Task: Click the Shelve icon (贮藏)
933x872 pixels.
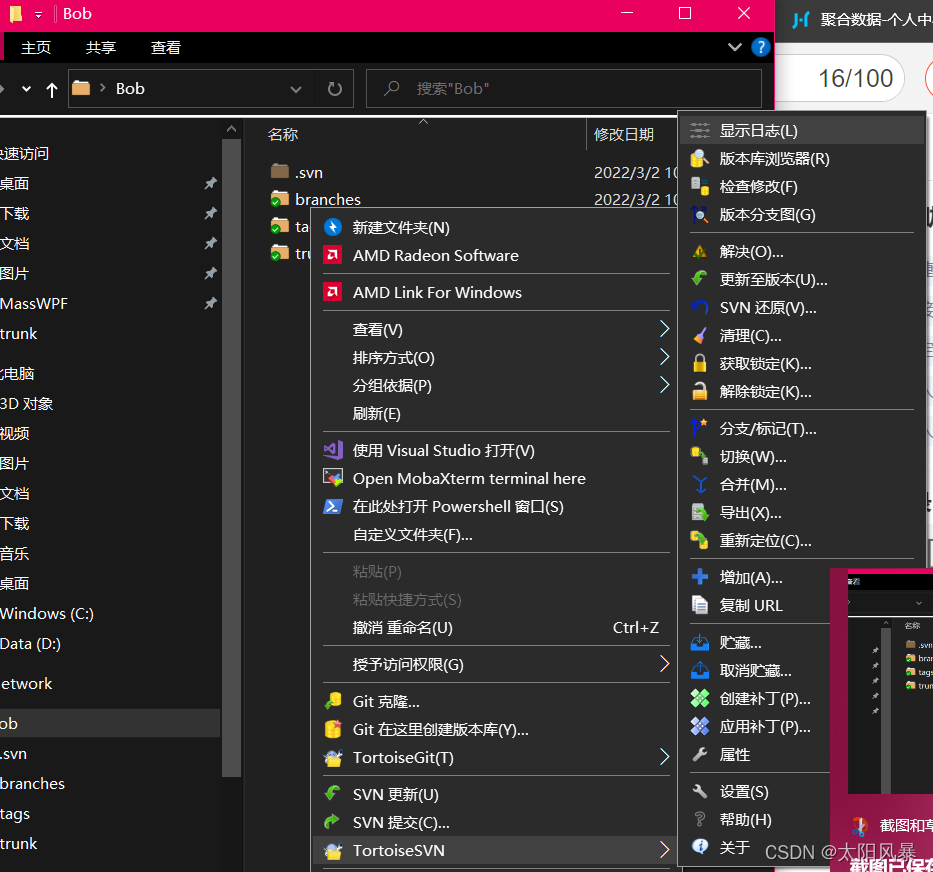Action: [x=700, y=643]
